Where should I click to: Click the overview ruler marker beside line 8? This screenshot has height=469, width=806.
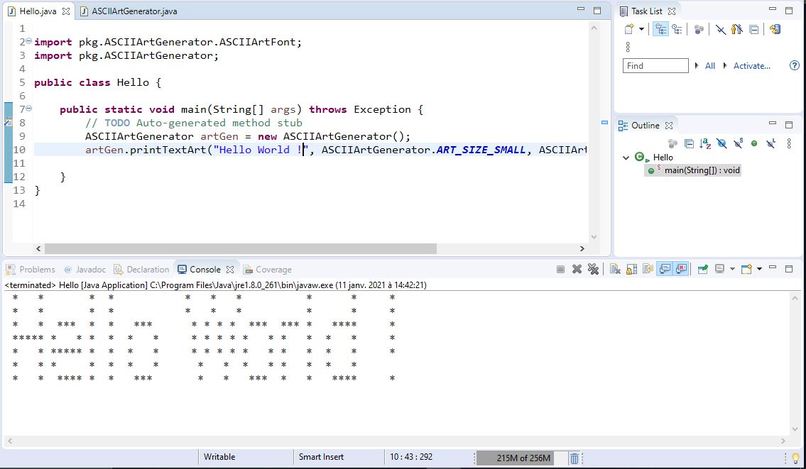click(x=604, y=122)
